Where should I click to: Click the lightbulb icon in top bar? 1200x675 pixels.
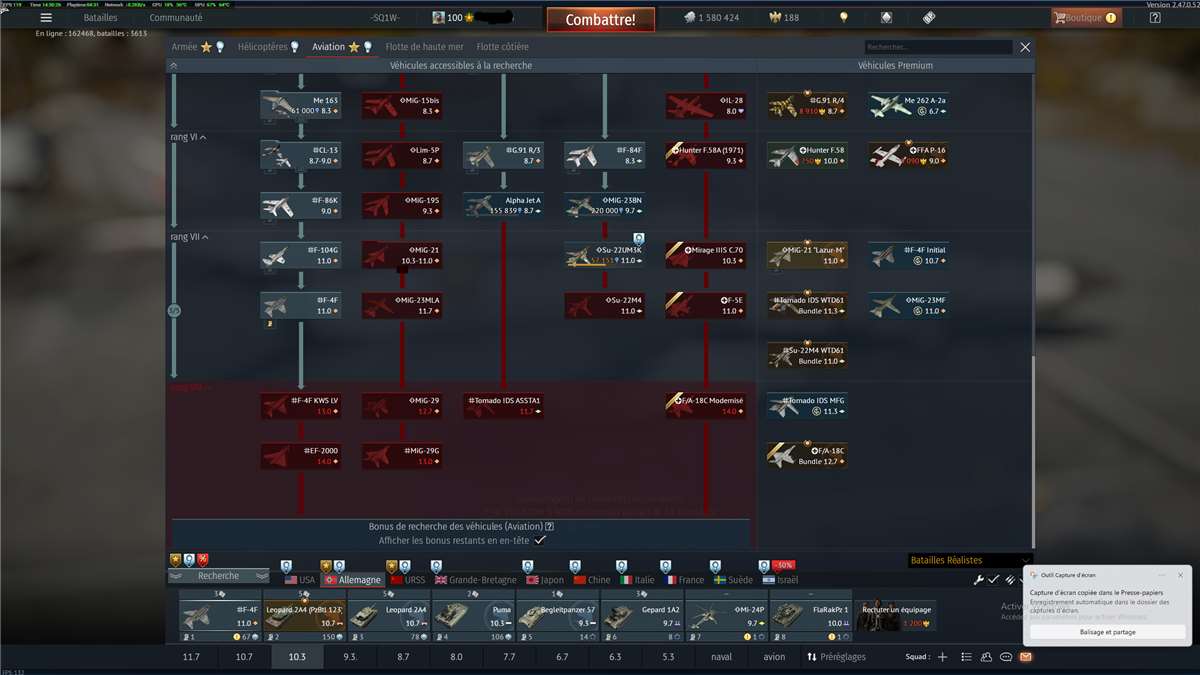tap(843, 18)
